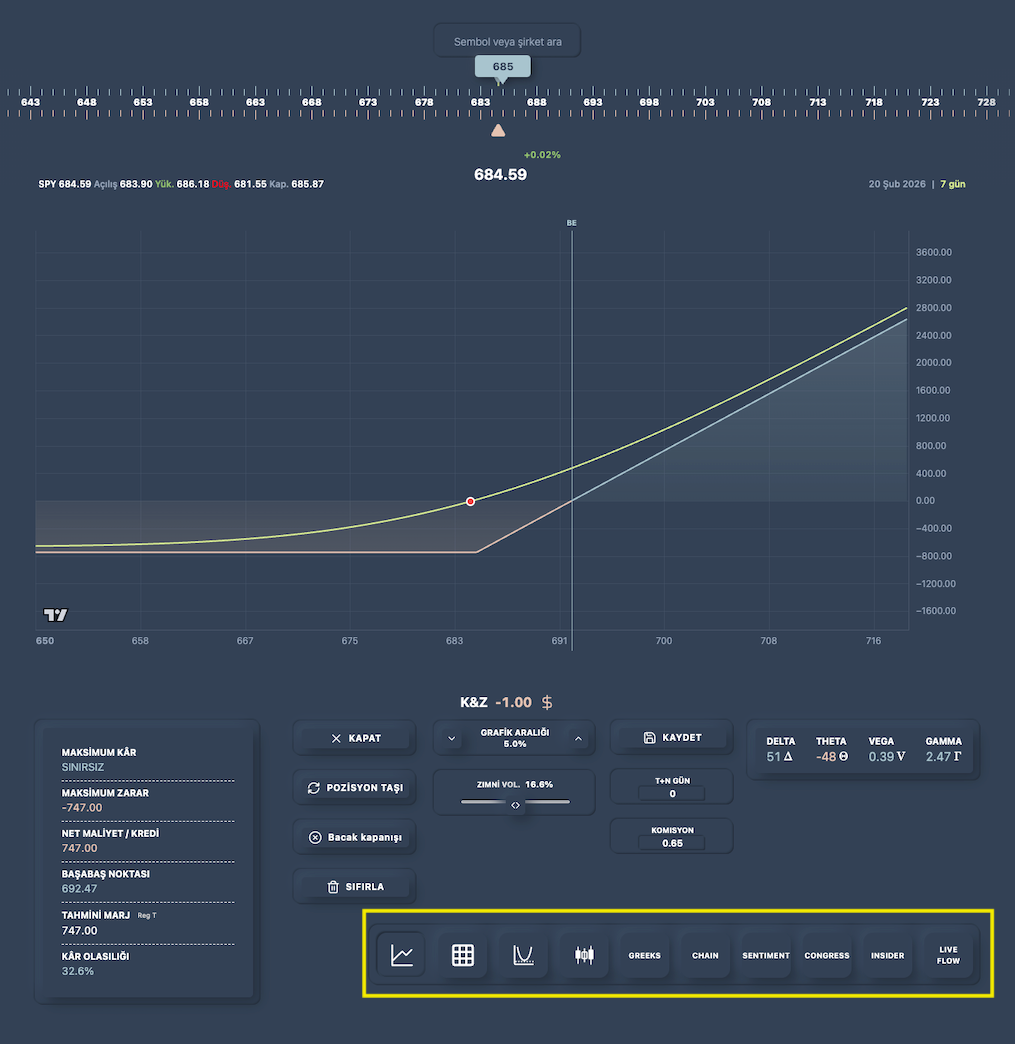Viewport: 1015px width, 1044px height.
Task: Click the symbol search field
Action: point(507,41)
